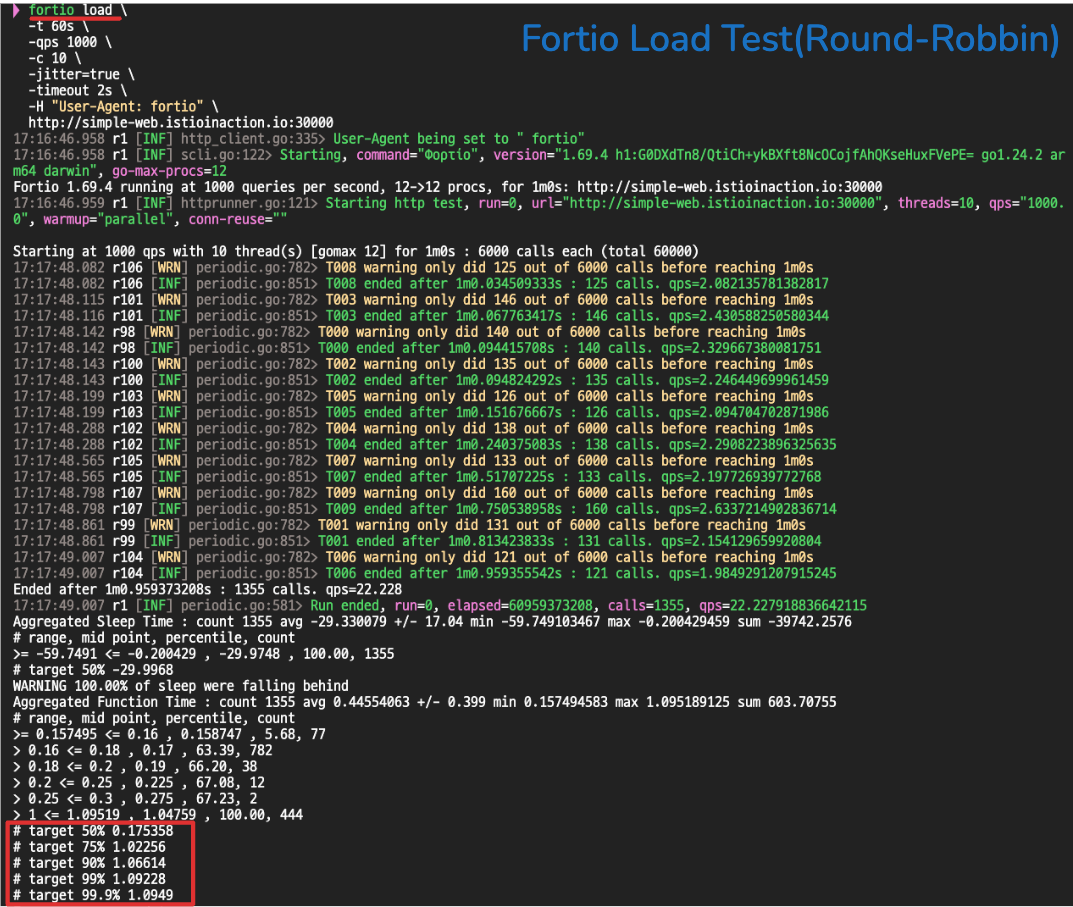Click the '>= 0.157495 <= 0.16' histogram row

tap(169, 734)
